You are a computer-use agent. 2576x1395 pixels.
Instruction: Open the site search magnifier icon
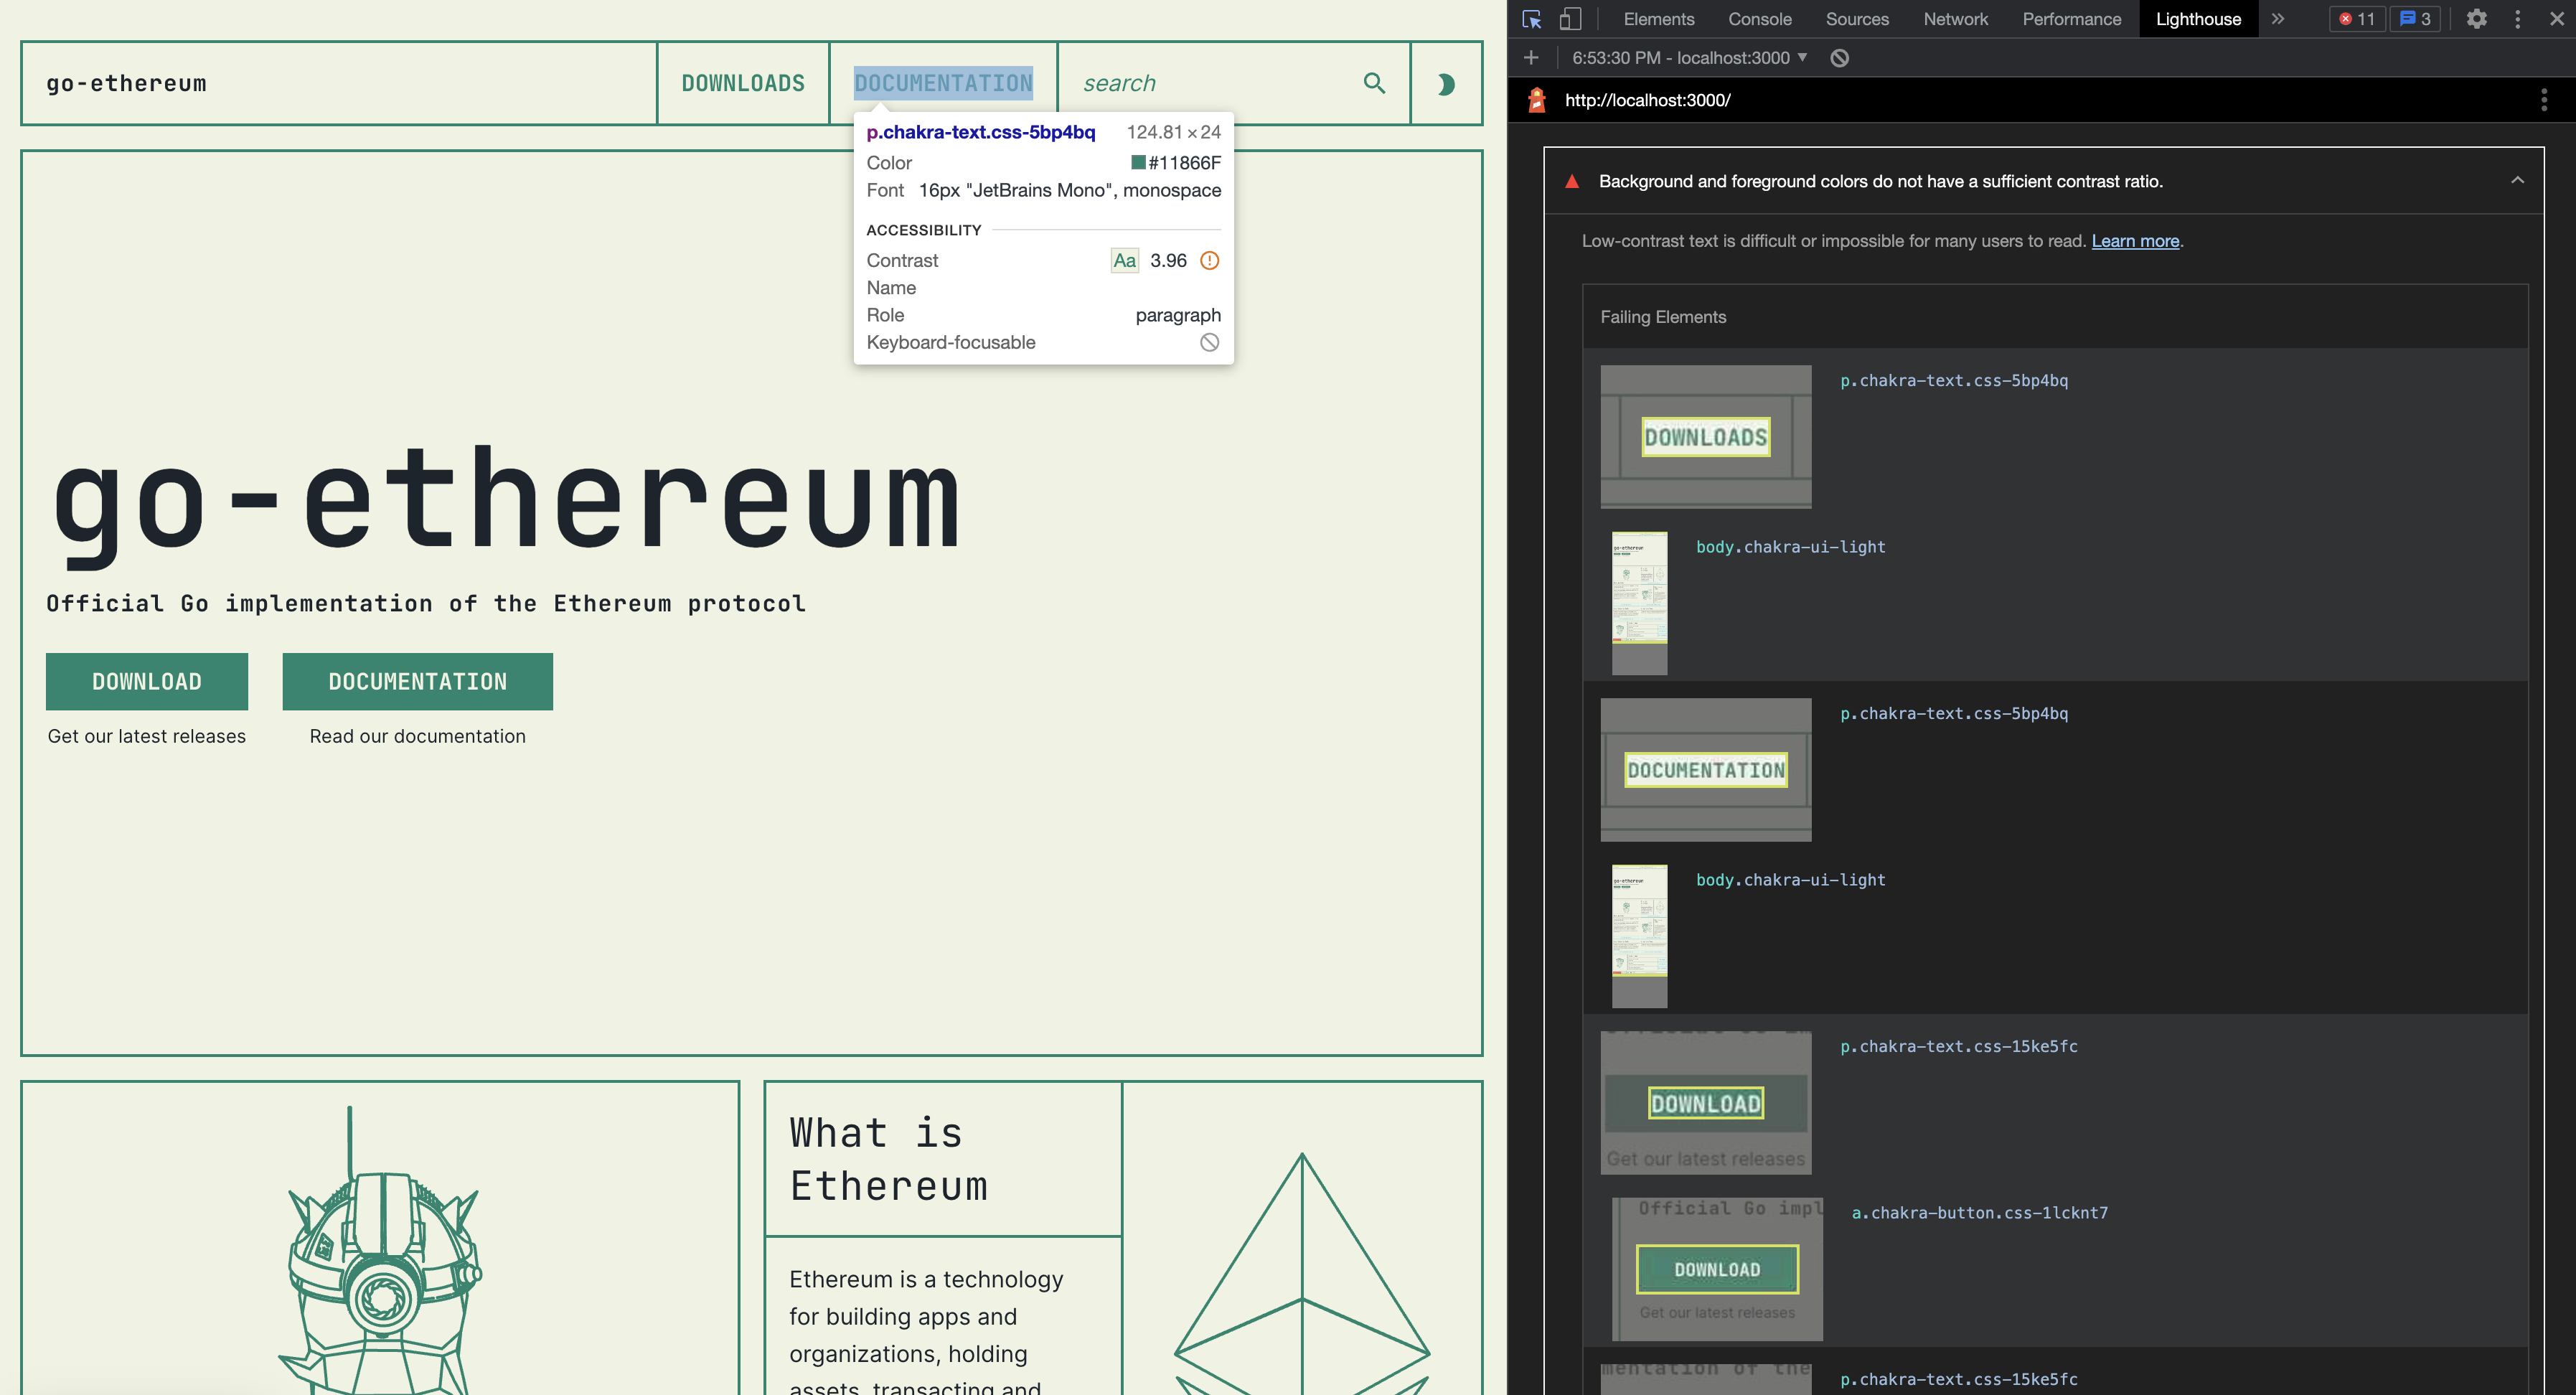point(1374,83)
